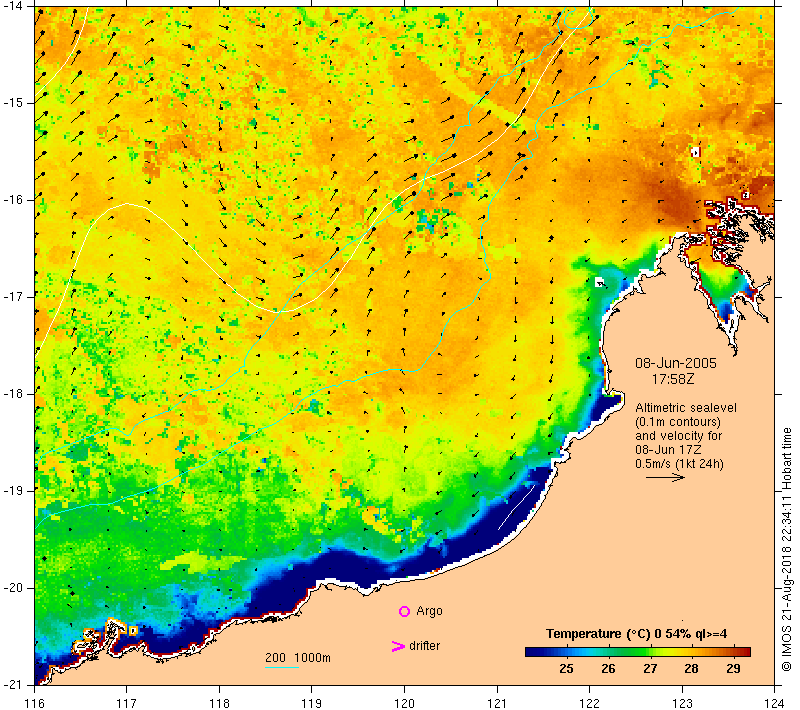
Task: Click the '08-Jun 17Z' caption line
Action: coord(668,449)
